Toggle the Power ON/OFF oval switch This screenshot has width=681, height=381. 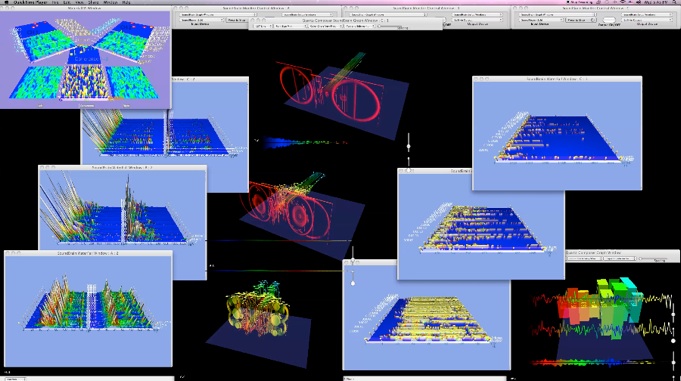[609, 20]
